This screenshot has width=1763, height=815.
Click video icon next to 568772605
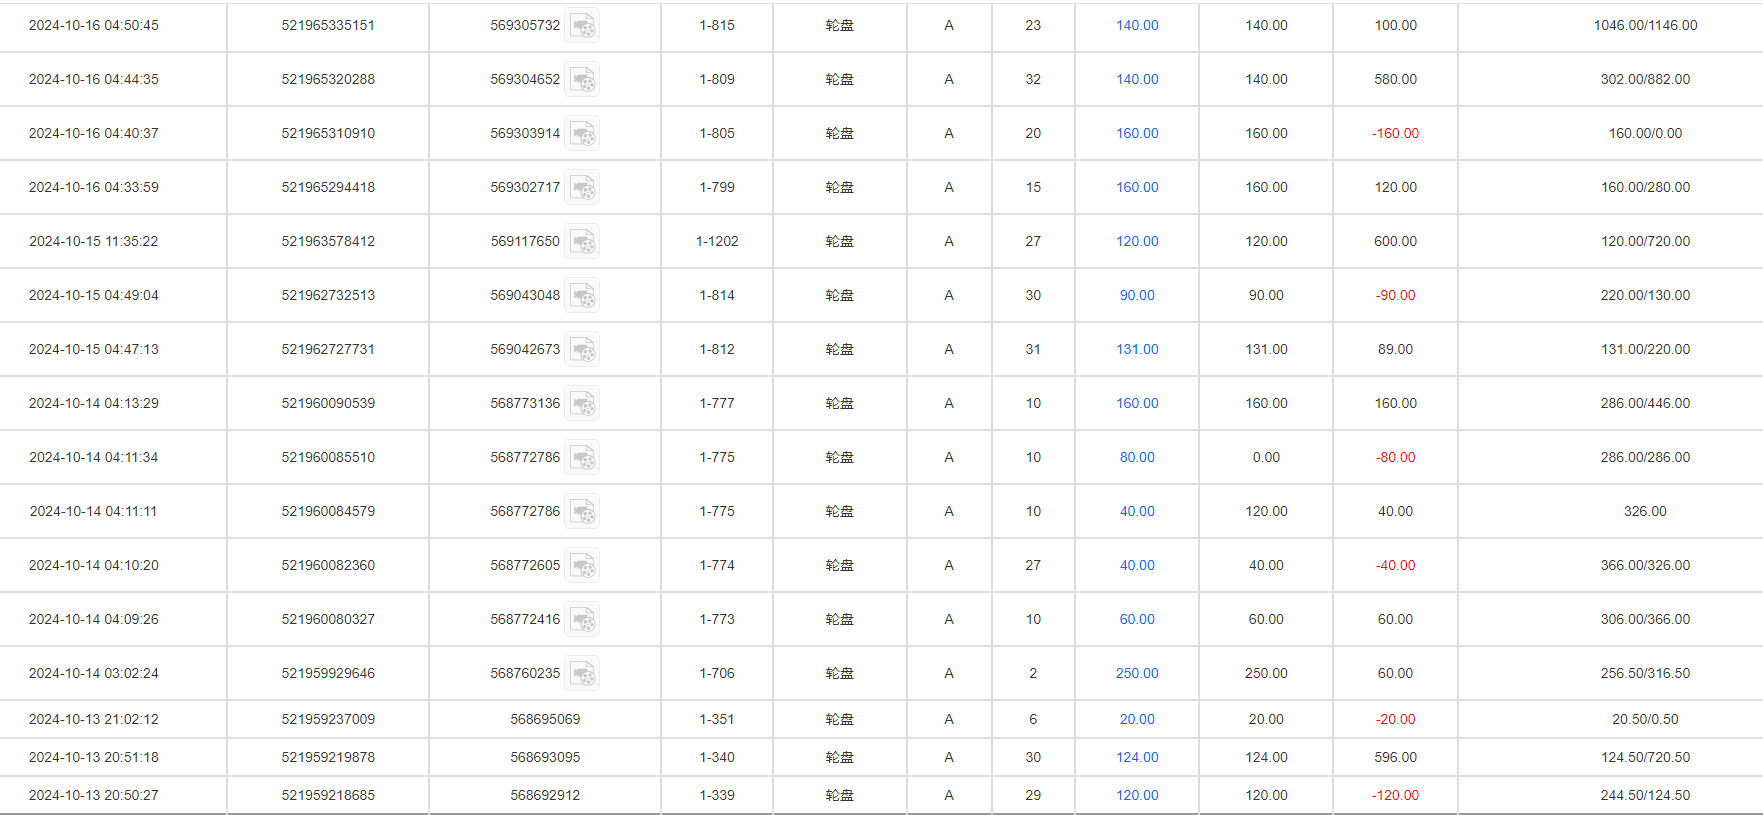[x=582, y=566]
